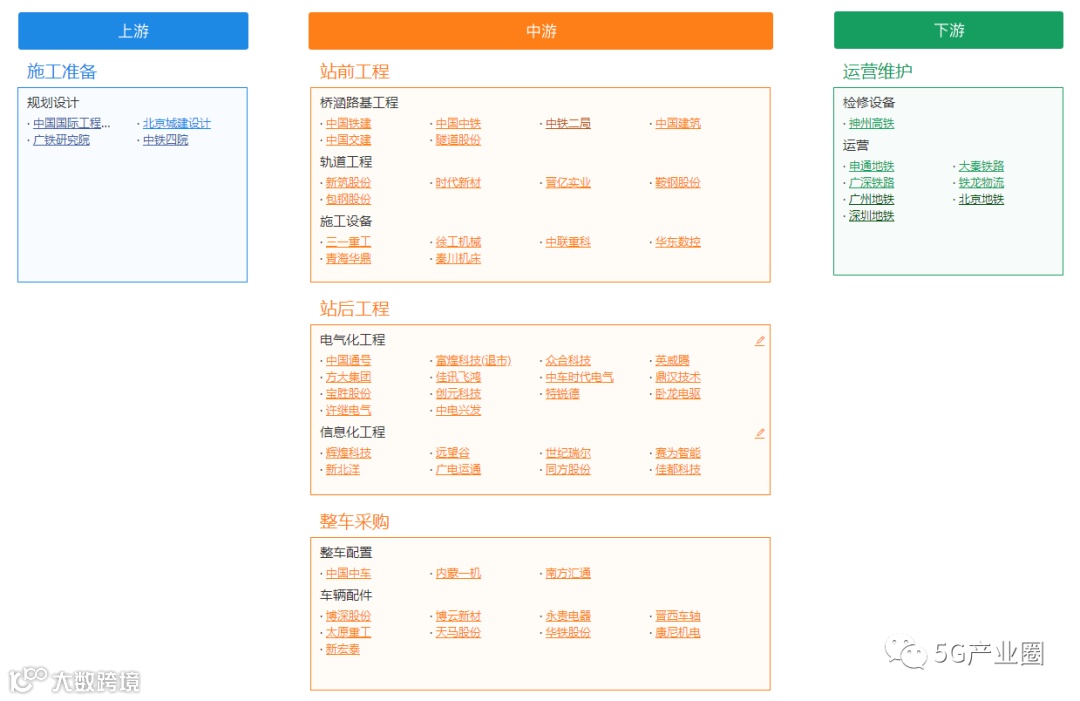Open the 南方汇通 link
The height and width of the screenshot is (701, 1080).
pos(568,573)
